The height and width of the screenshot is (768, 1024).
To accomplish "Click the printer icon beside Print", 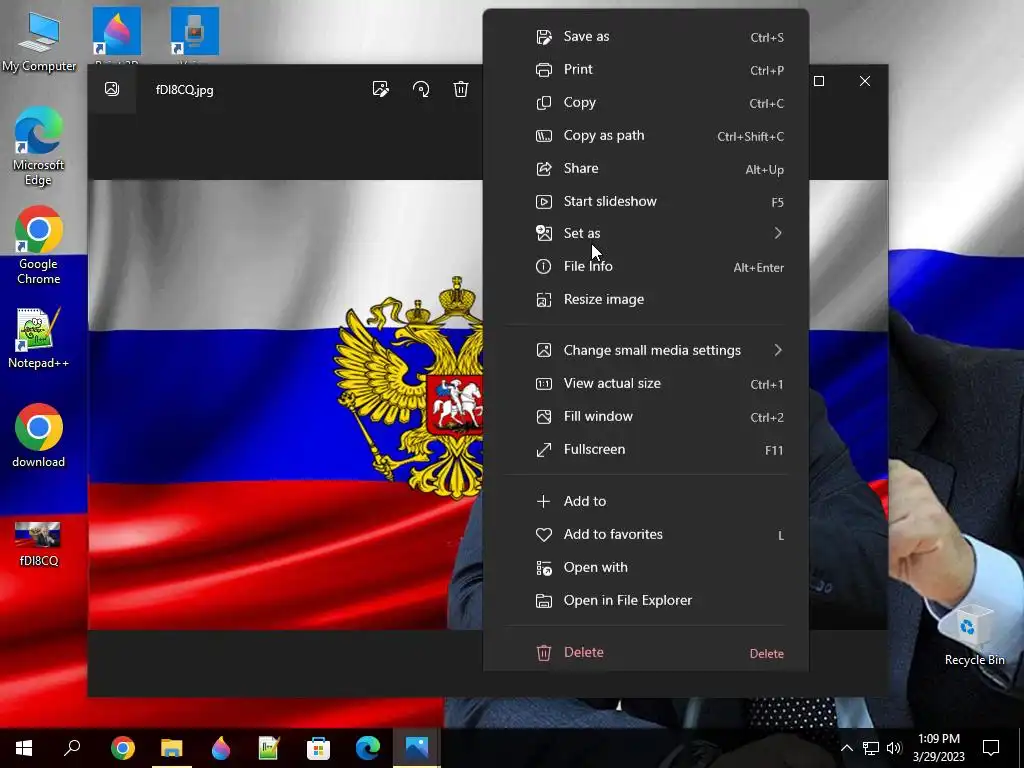I will [543, 69].
